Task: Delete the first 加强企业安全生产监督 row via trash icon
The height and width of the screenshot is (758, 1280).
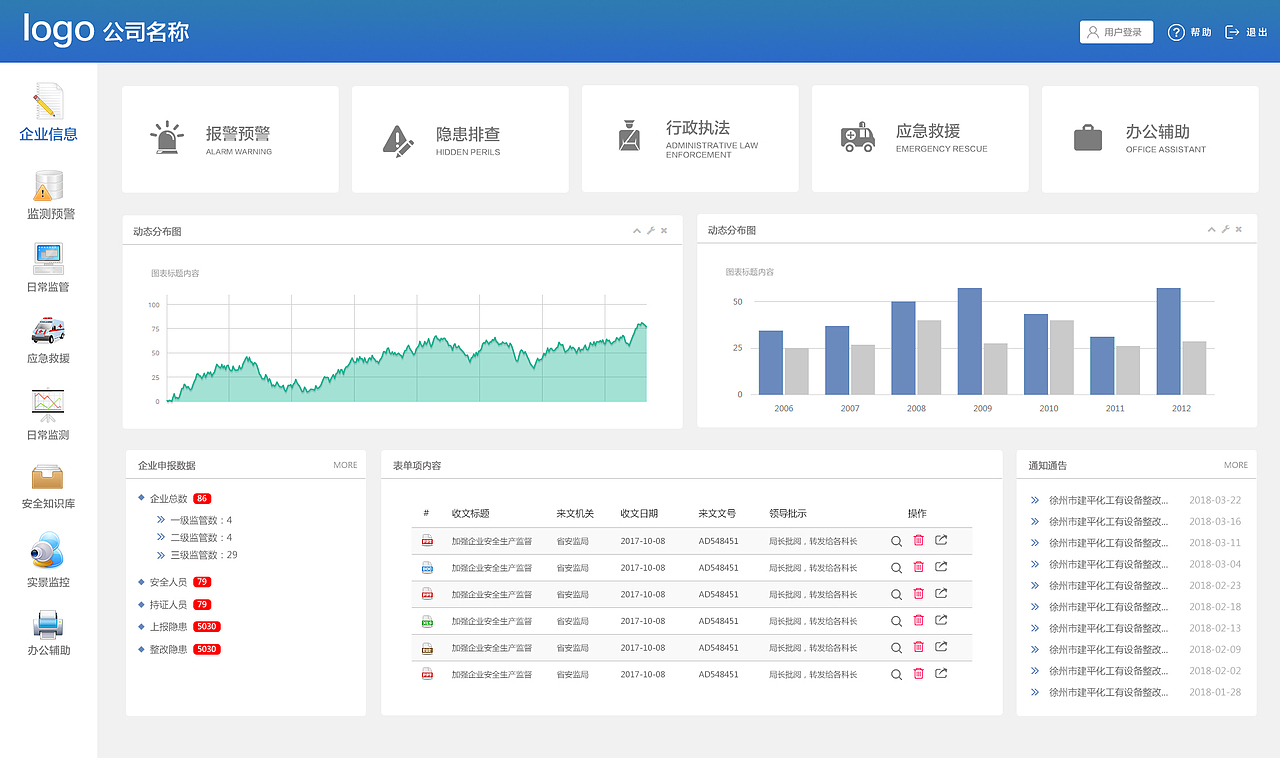Action: tap(918, 540)
